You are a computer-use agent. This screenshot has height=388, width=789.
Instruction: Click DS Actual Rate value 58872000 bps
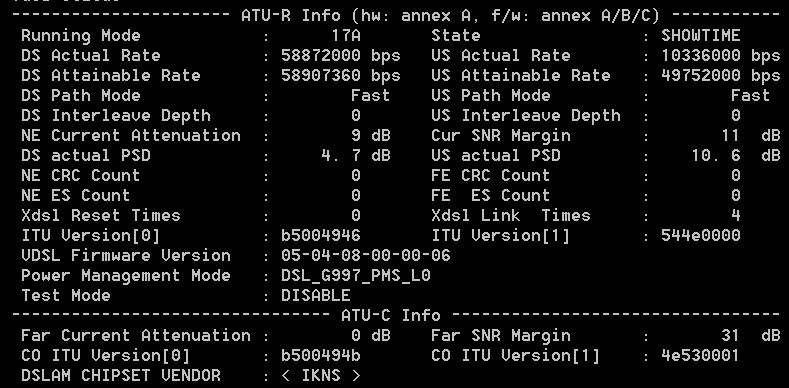(341, 56)
